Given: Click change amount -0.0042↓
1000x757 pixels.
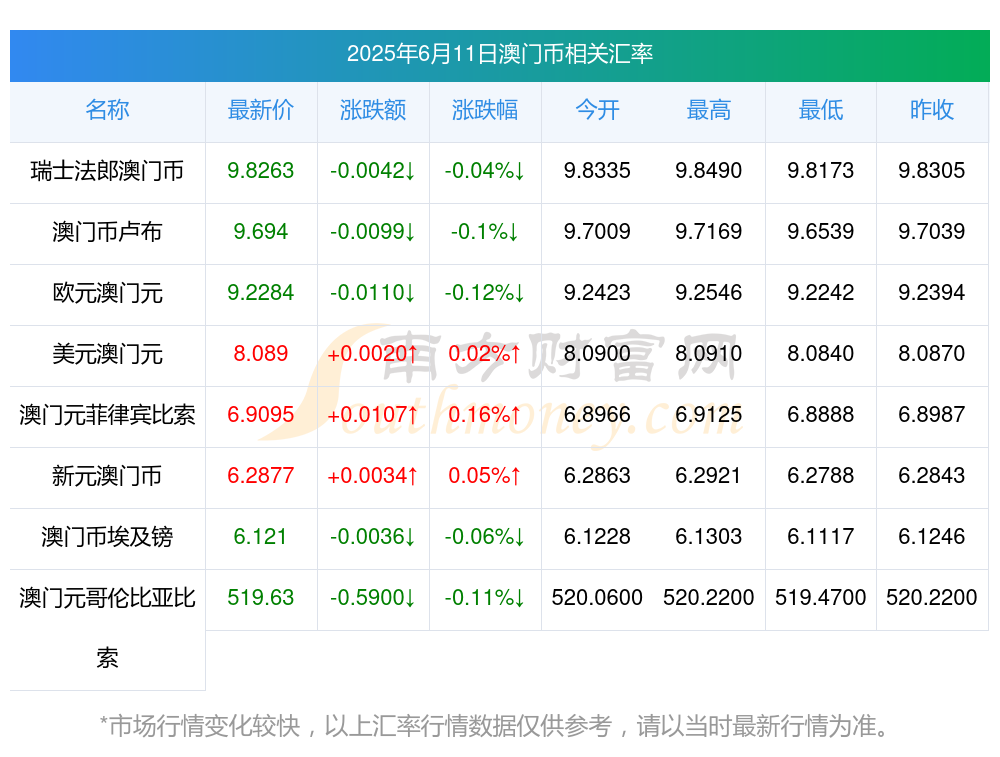Looking at the screenshot, I should pyautogui.click(x=372, y=171).
